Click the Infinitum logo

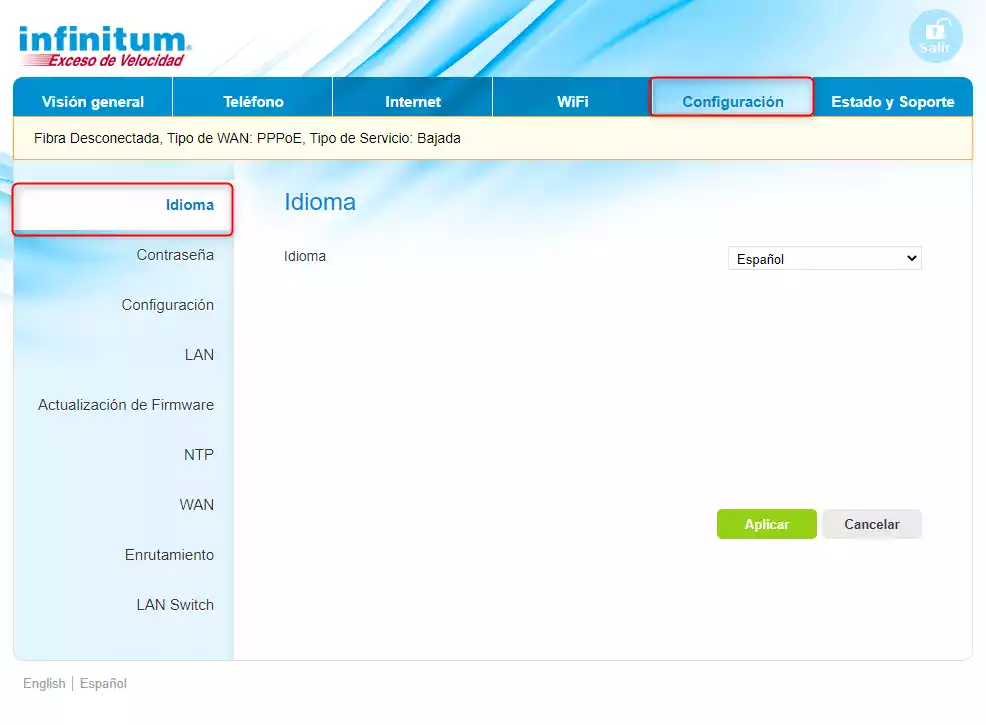point(105,47)
